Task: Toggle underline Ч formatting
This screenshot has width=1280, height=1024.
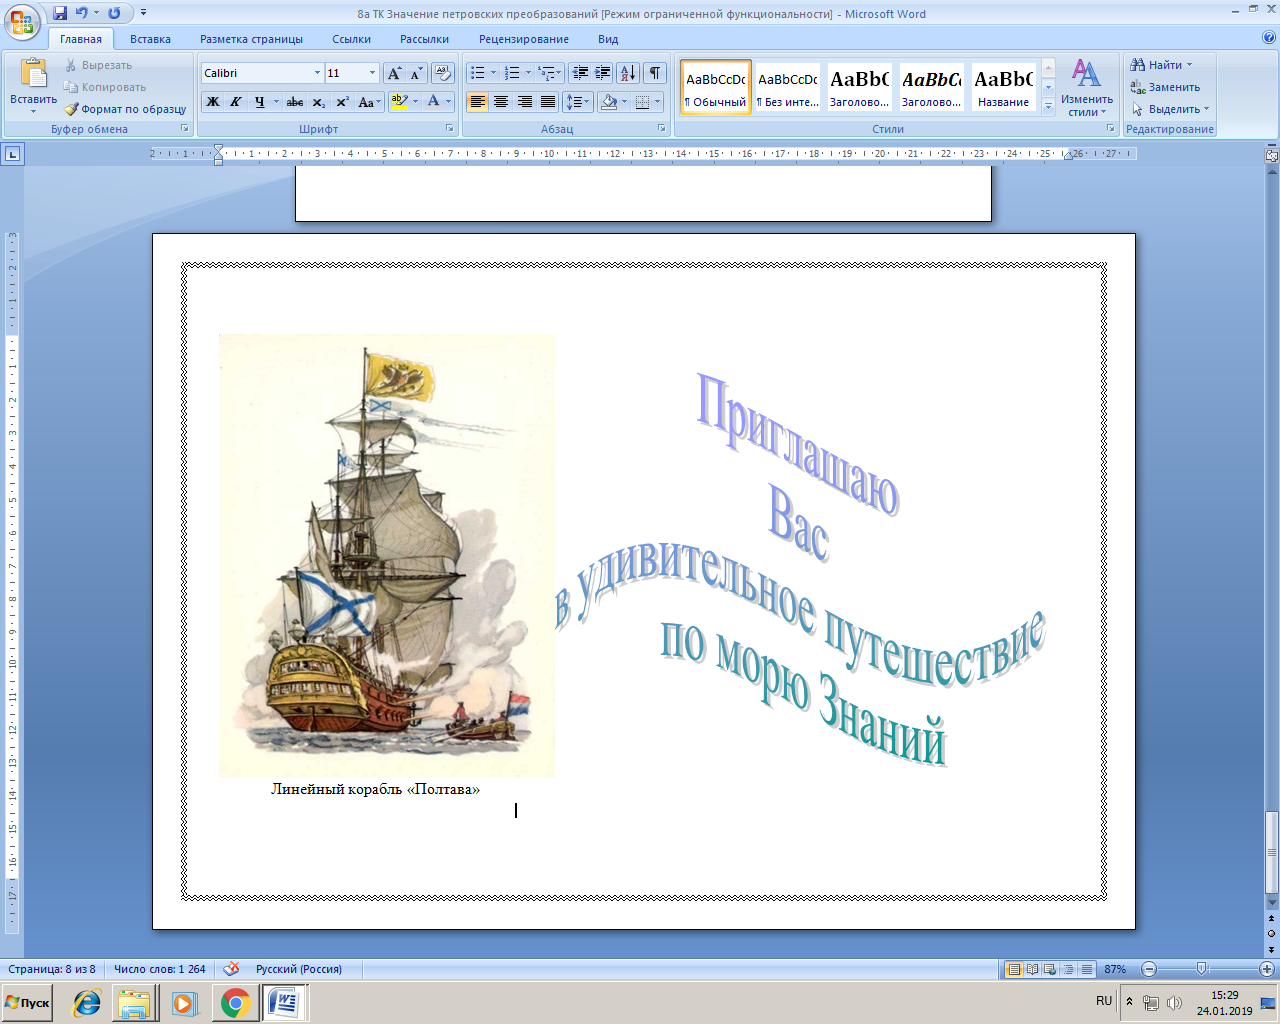Action: pos(259,102)
